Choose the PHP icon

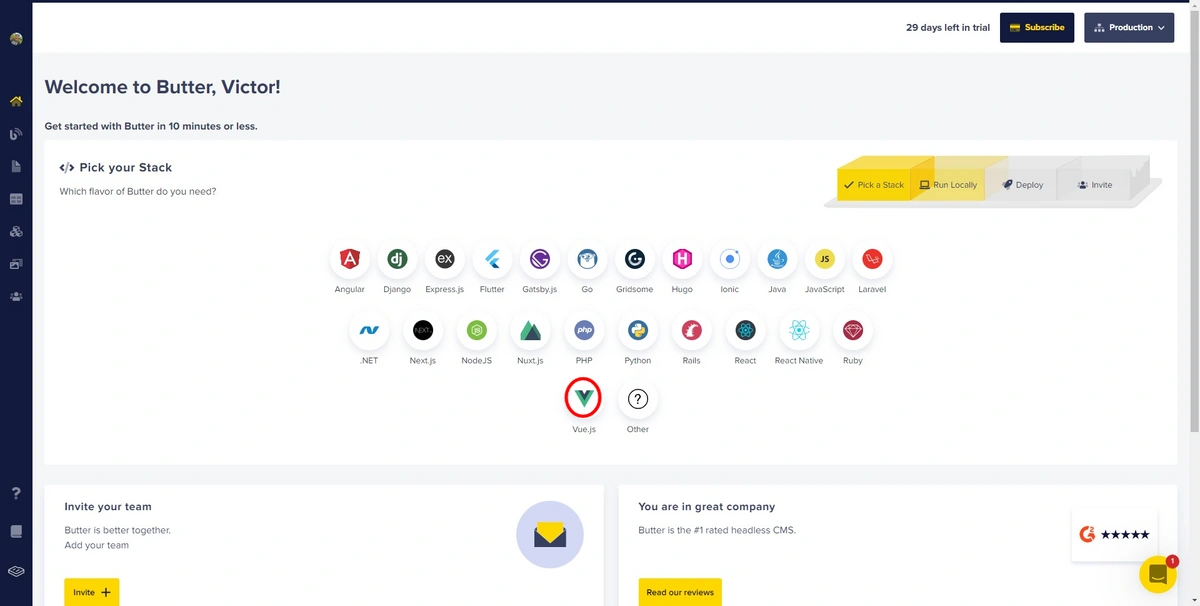[584, 330]
